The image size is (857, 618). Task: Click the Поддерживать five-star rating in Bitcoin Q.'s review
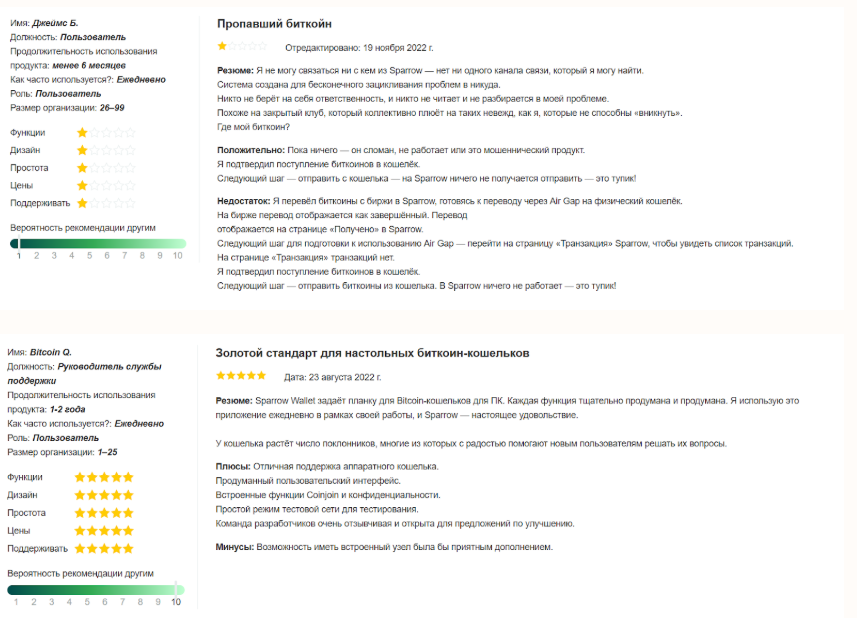104,549
